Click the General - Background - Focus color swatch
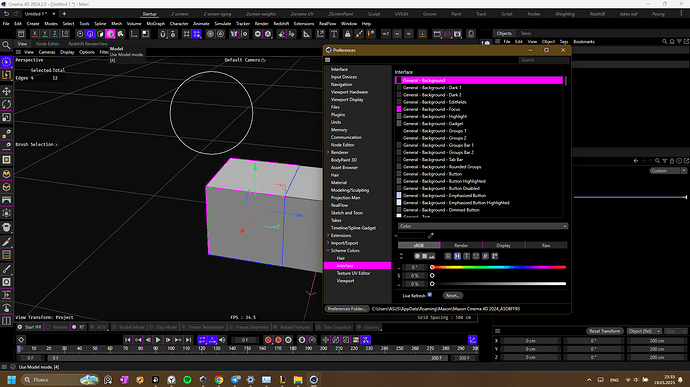 tap(399, 109)
